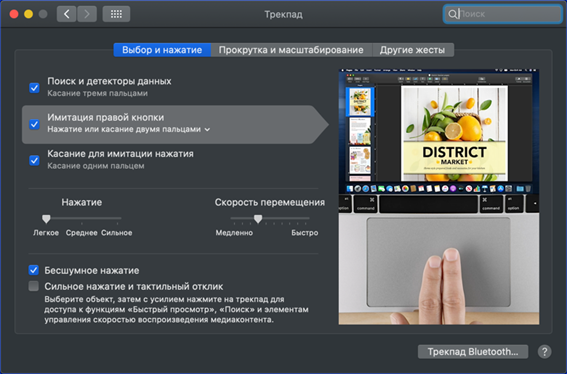567x374 pixels.
Task: Show all preferences via the grid icon
Action: (116, 14)
